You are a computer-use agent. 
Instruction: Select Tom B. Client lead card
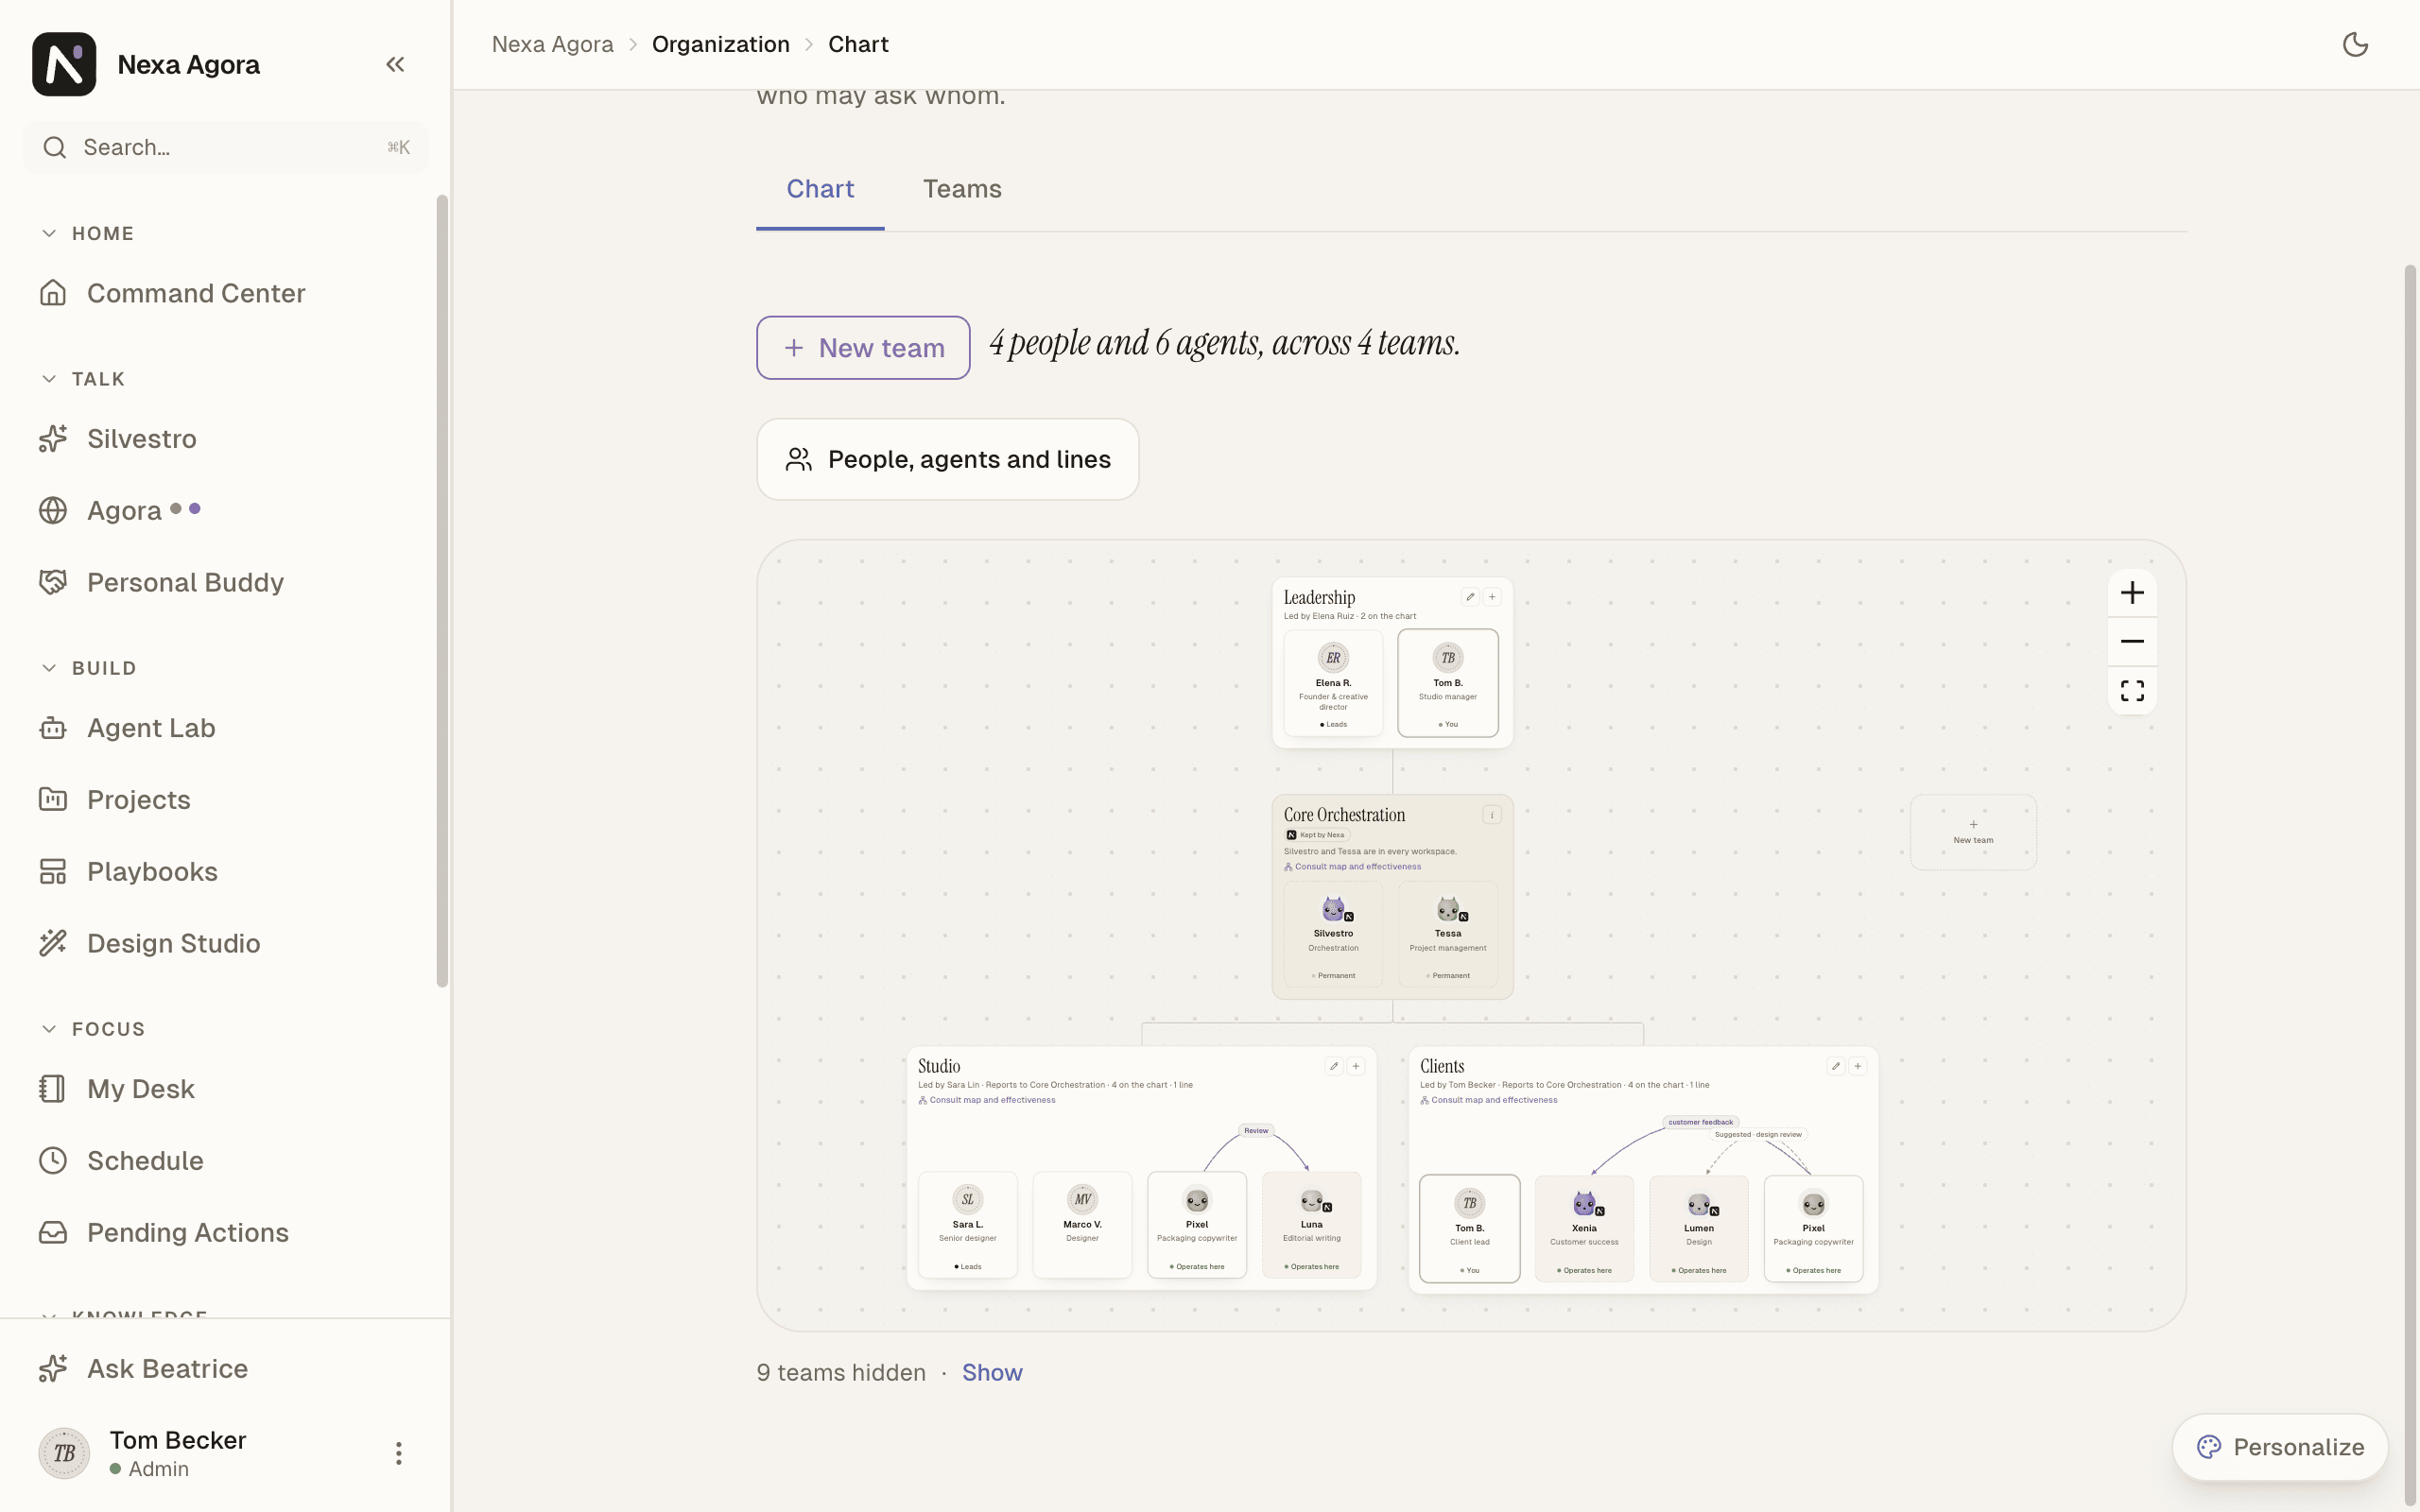pos(1470,1229)
